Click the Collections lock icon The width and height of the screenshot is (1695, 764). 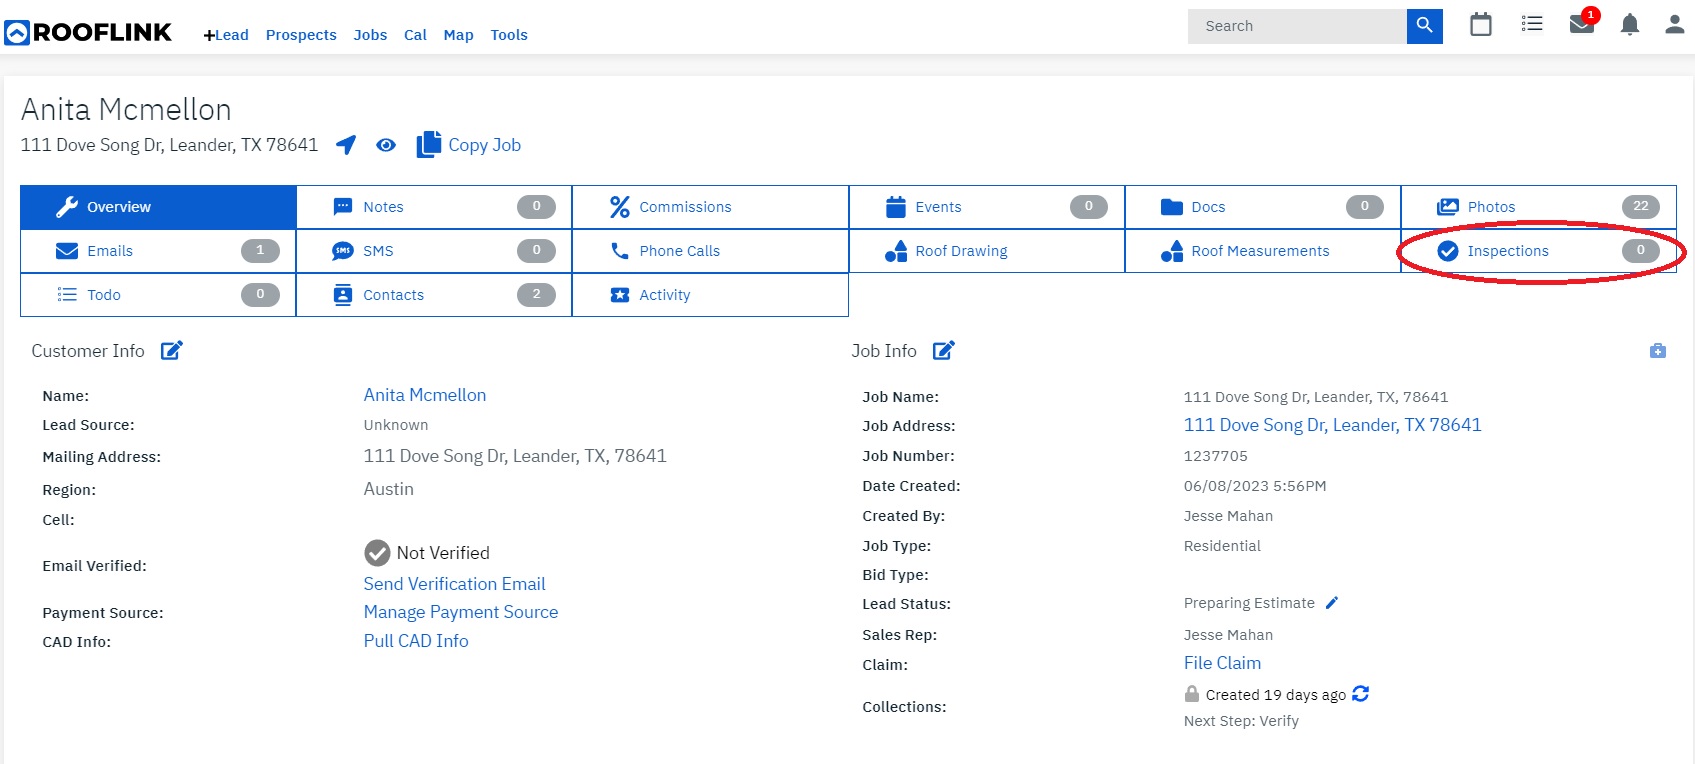(x=1192, y=694)
